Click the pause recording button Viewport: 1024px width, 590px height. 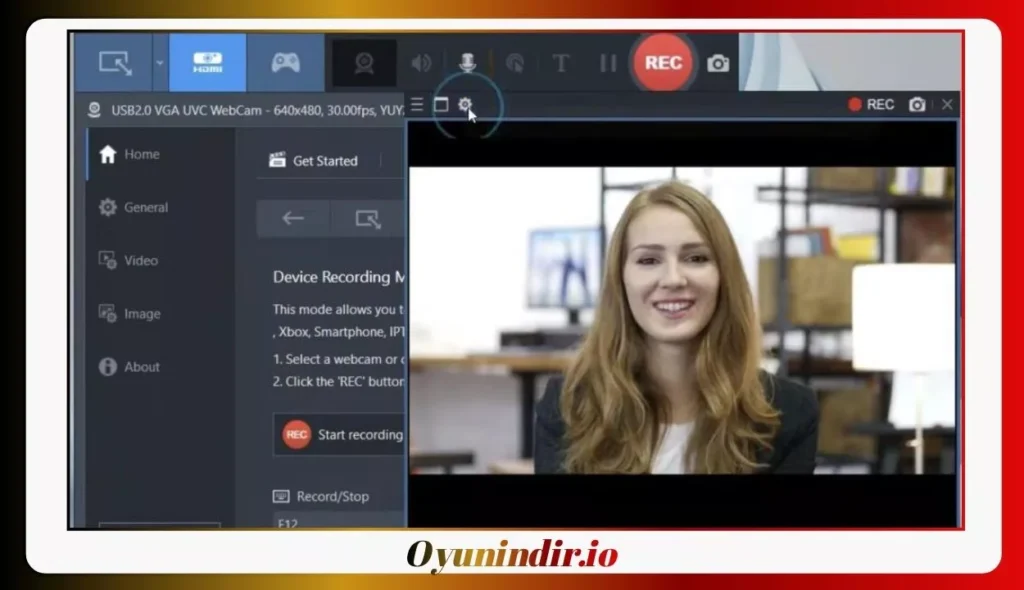pos(608,63)
